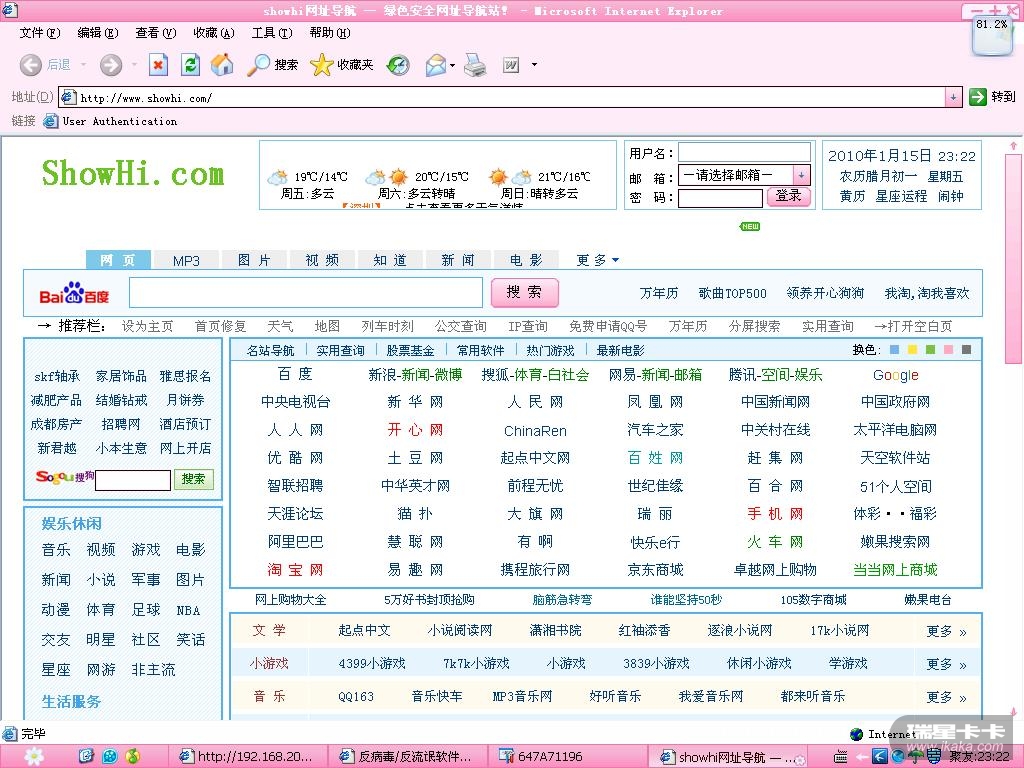Image resolution: width=1024 pixels, height=768 pixels.
Task: Open the 文件(F) menu
Action: [40, 33]
